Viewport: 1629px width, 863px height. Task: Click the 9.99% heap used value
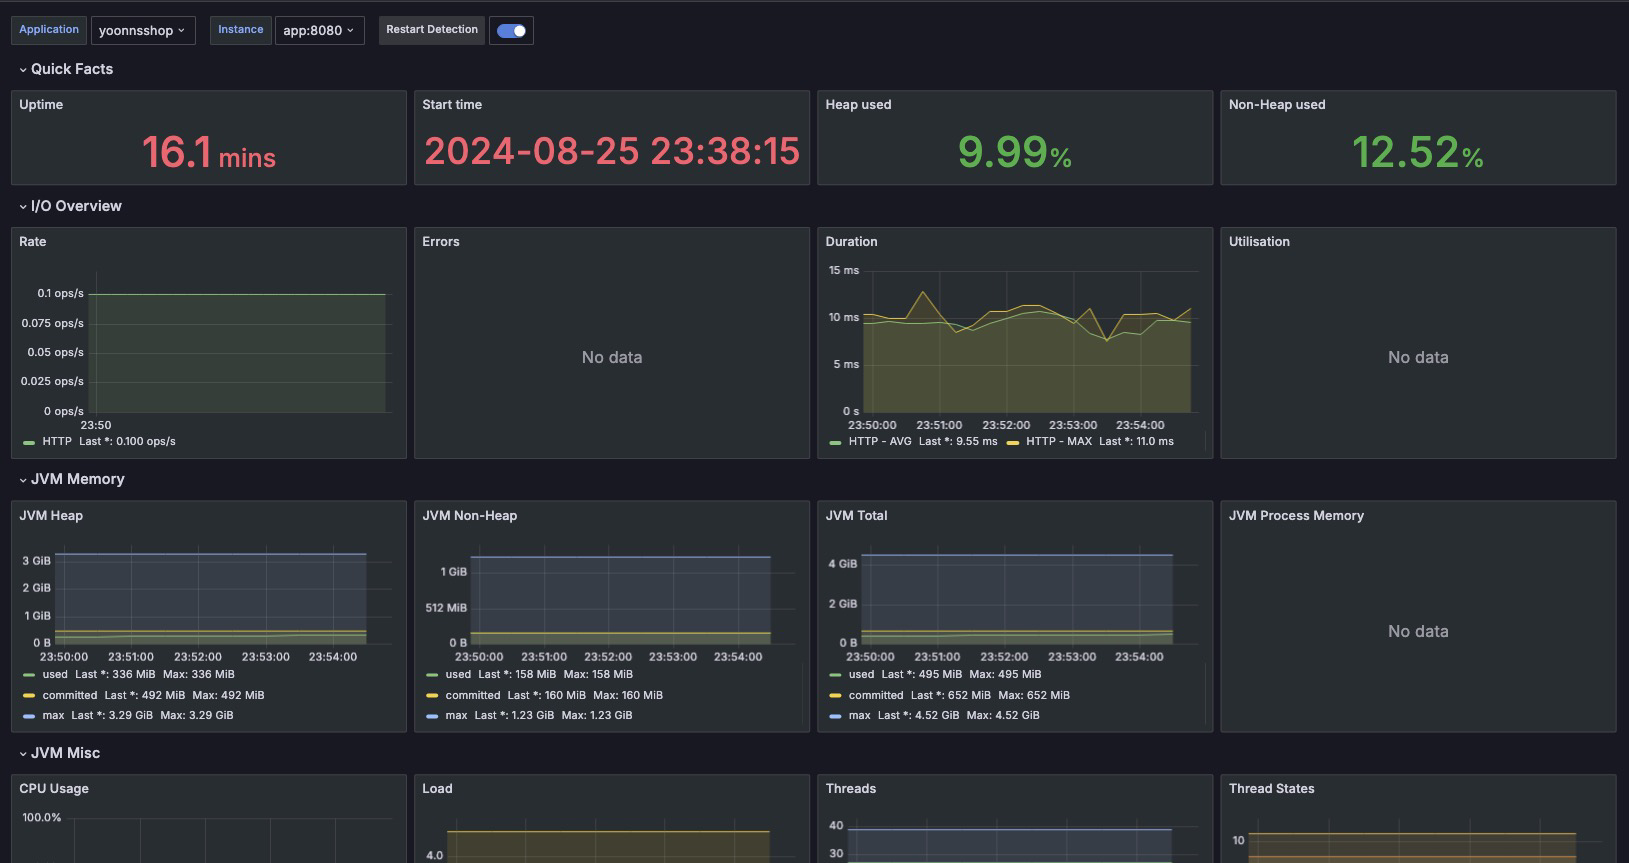pyautogui.click(x=1014, y=152)
